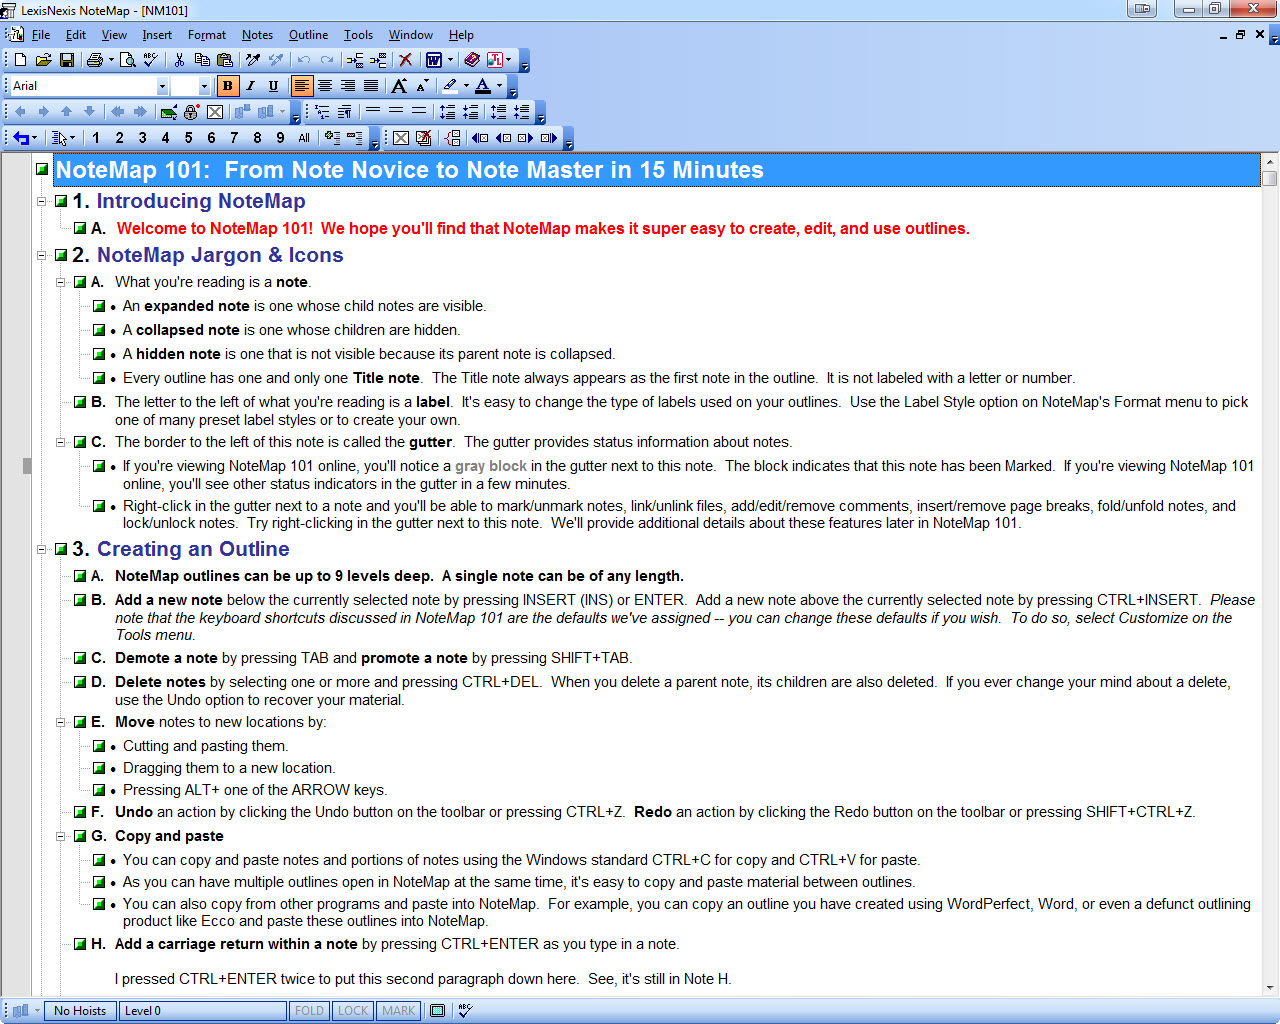Collapse the '3. Creating an Outline' section
Image resolution: width=1280 pixels, height=1024 pixels.
42,549
